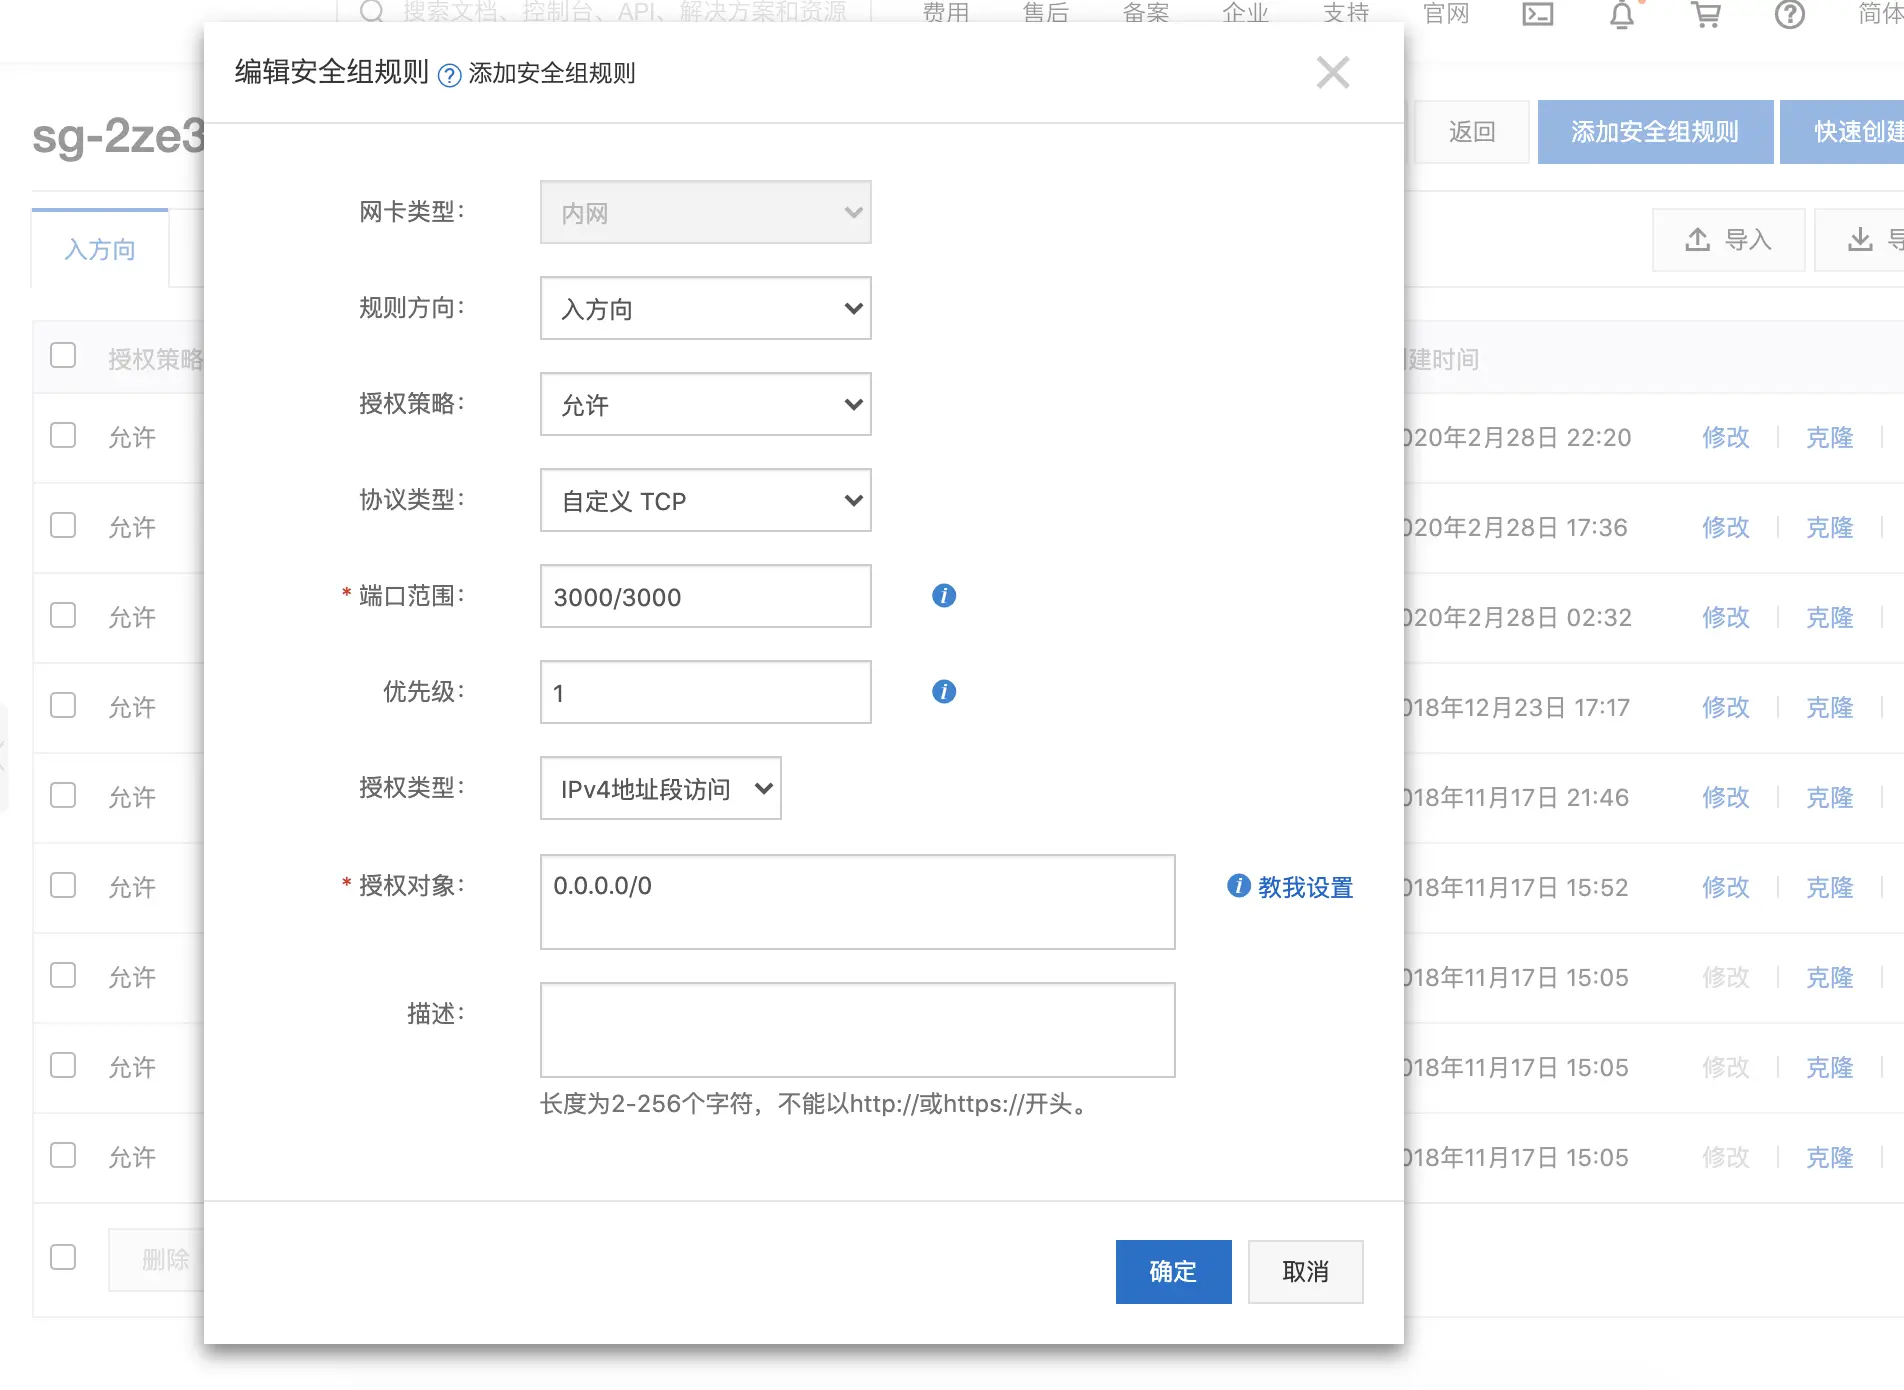Click the help question mark next to dialog title
Screen dimensions: 1904x1390
[450, 75]
